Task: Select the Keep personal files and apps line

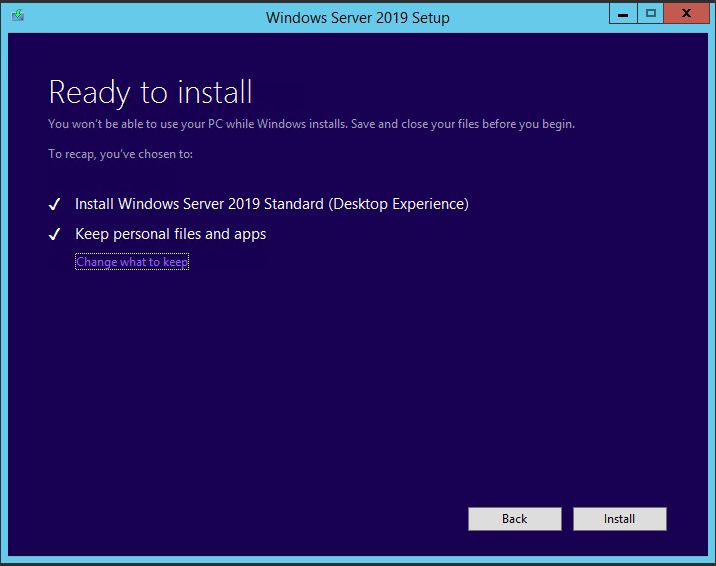Action: (170, 234)
